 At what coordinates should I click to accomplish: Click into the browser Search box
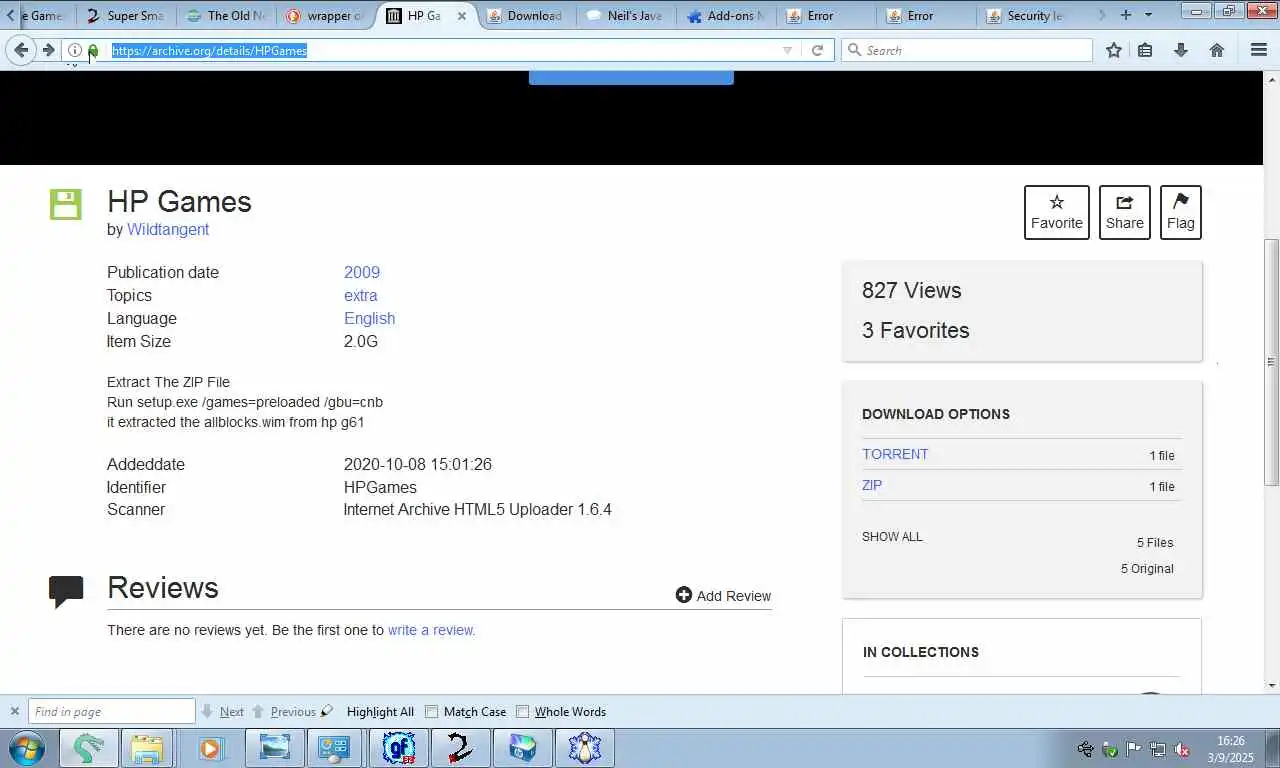pyautogui.click(x=967, y=50)
